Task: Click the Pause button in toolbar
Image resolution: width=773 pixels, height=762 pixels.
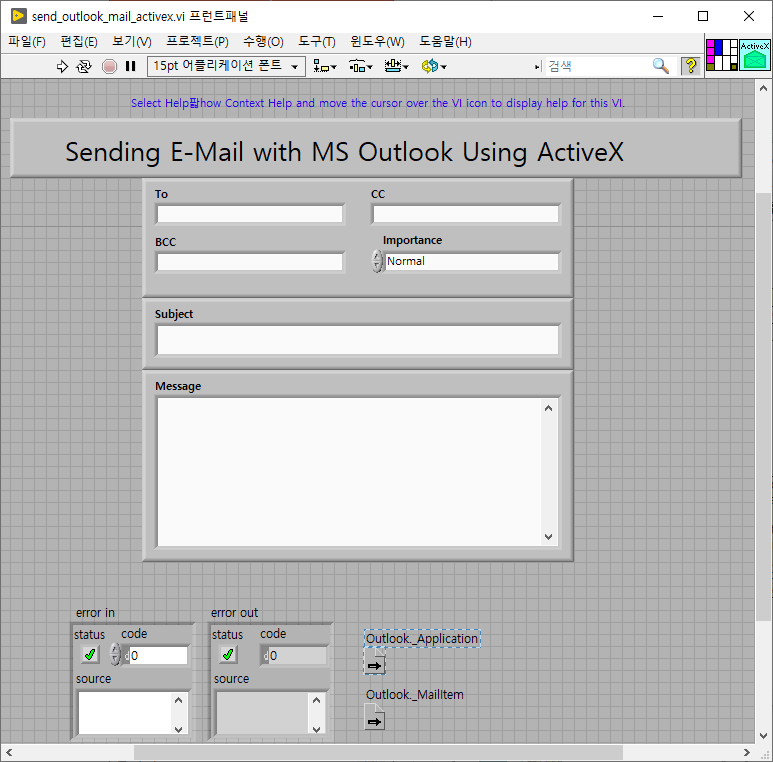Action: click(131, 66)
